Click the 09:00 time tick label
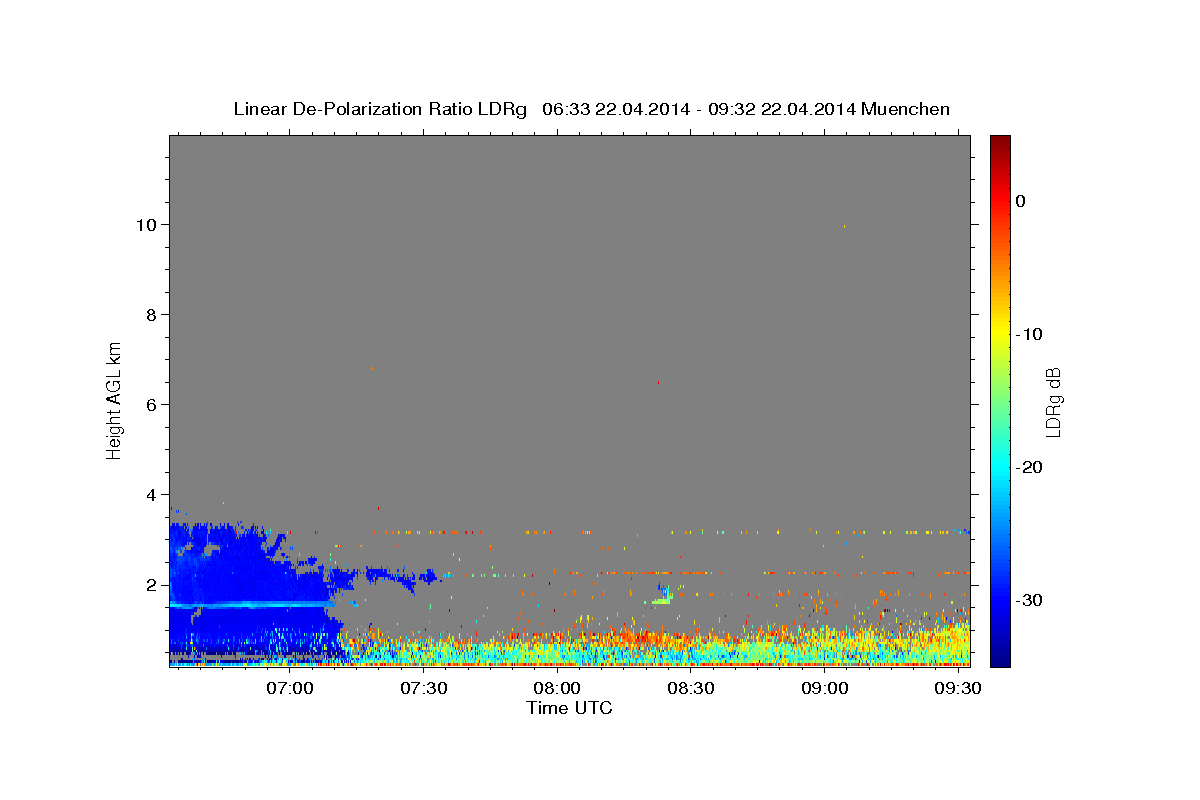 [824, 688]
